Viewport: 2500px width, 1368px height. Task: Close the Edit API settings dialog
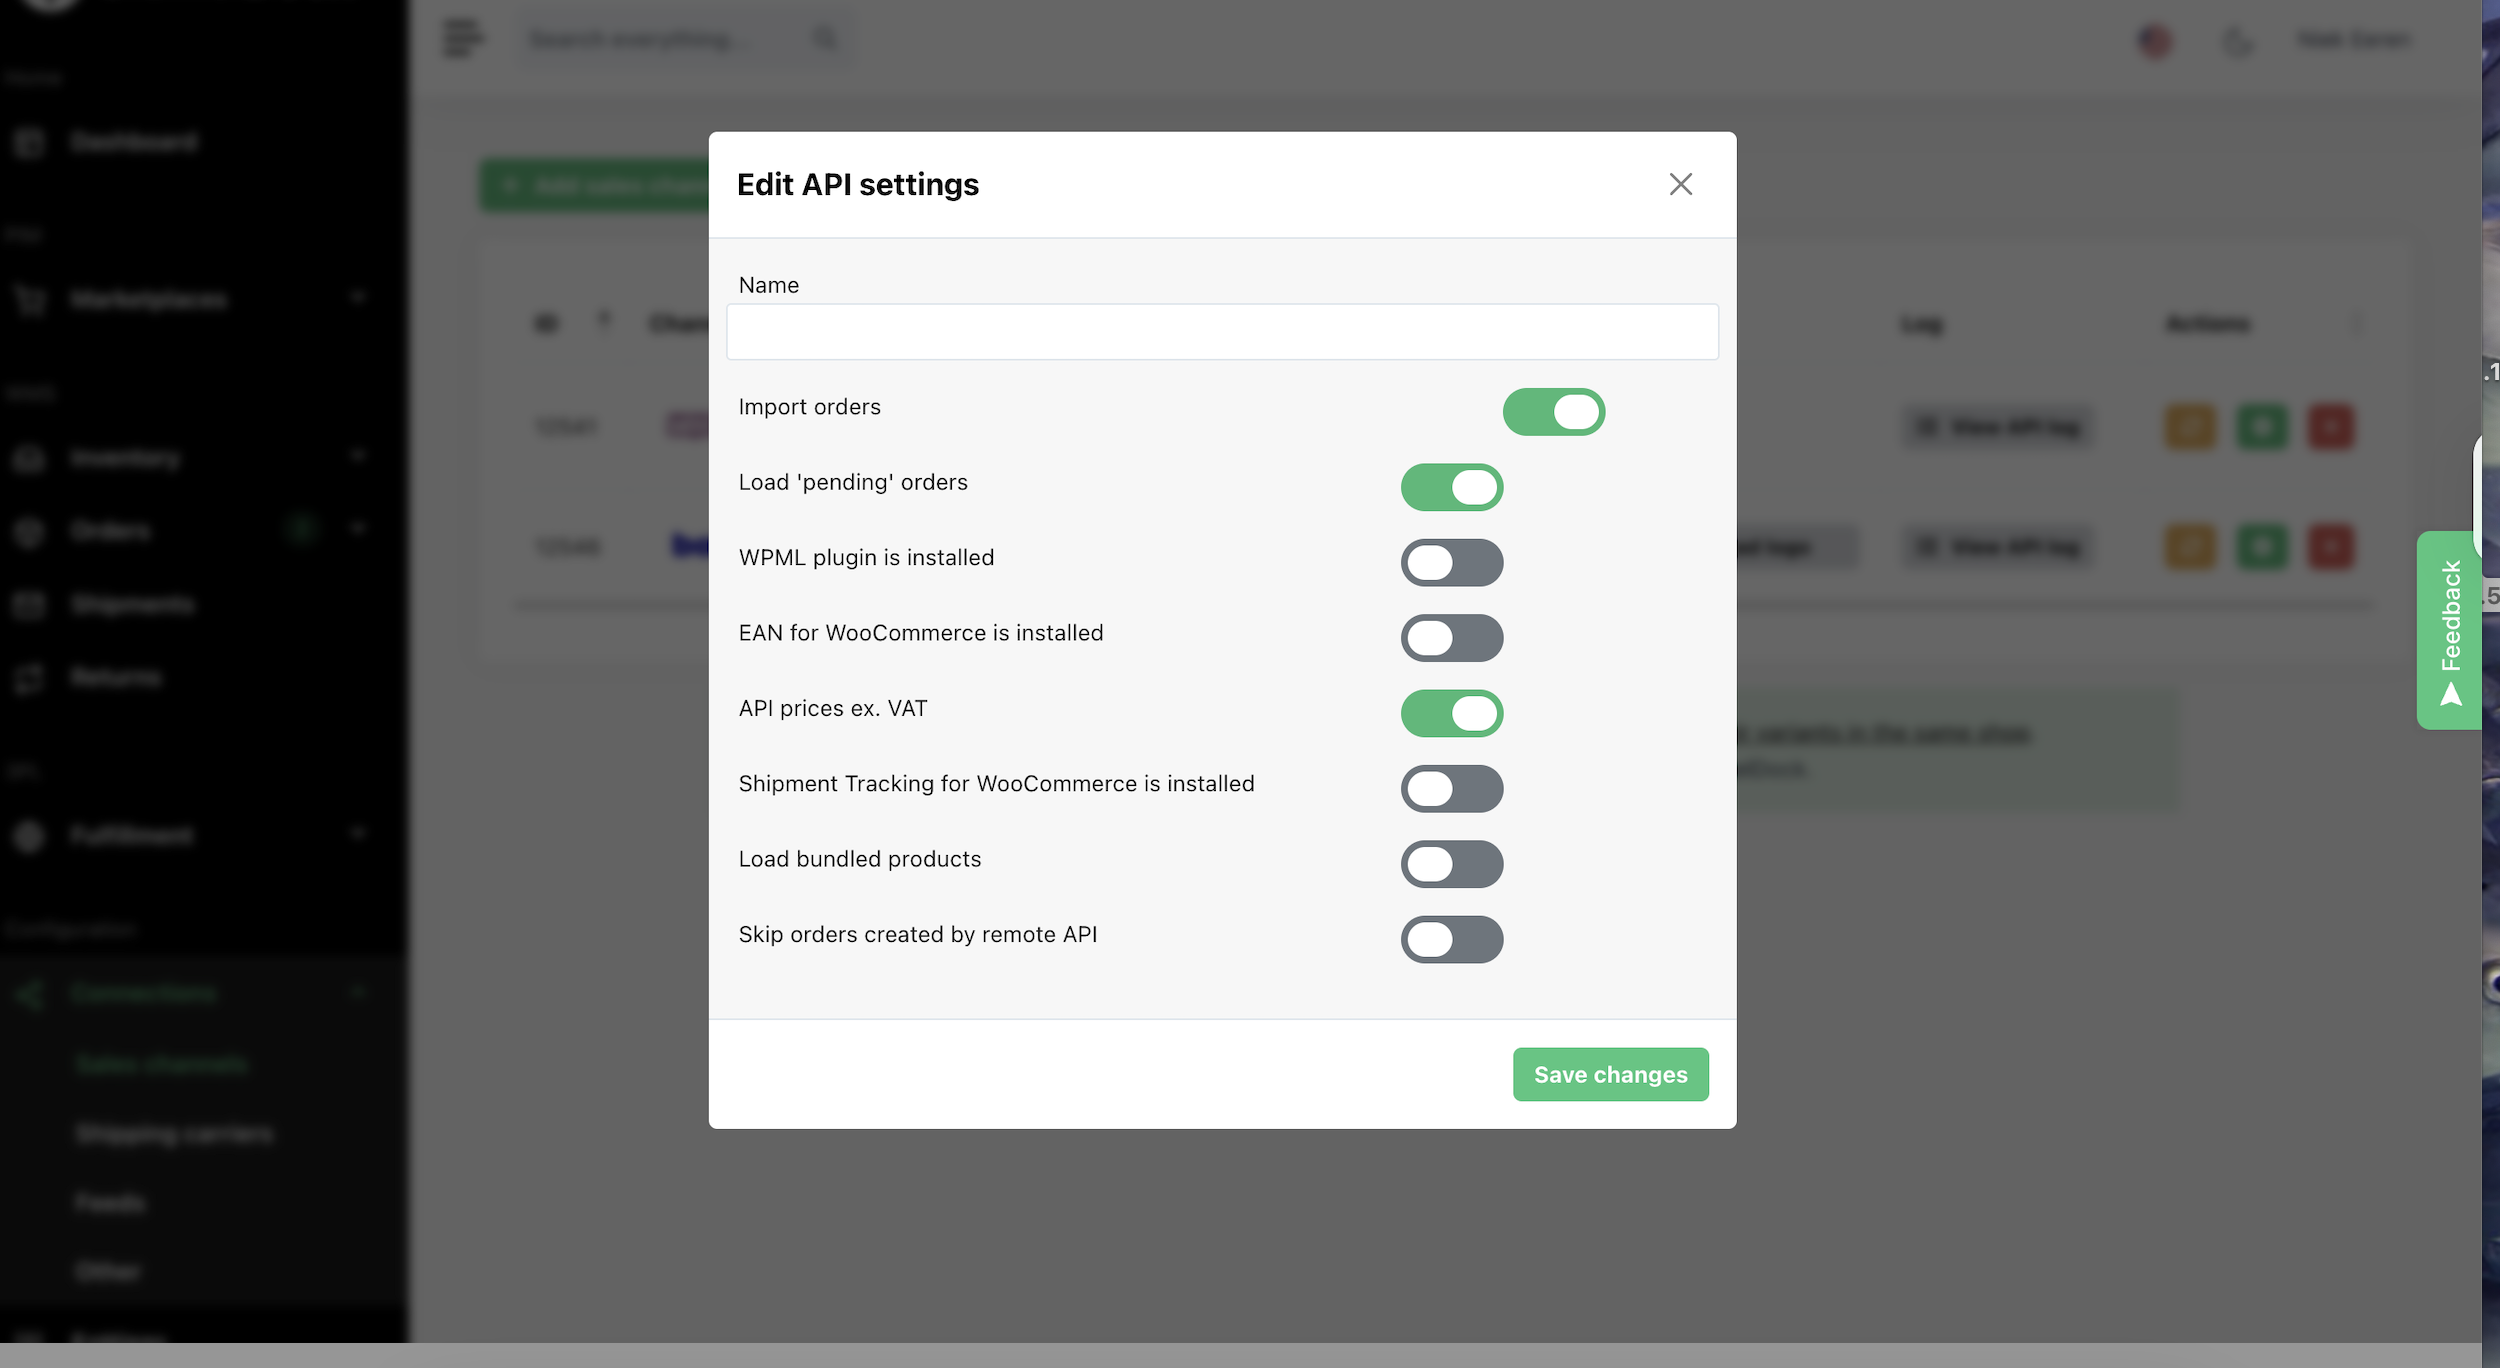click(1680, 184)
